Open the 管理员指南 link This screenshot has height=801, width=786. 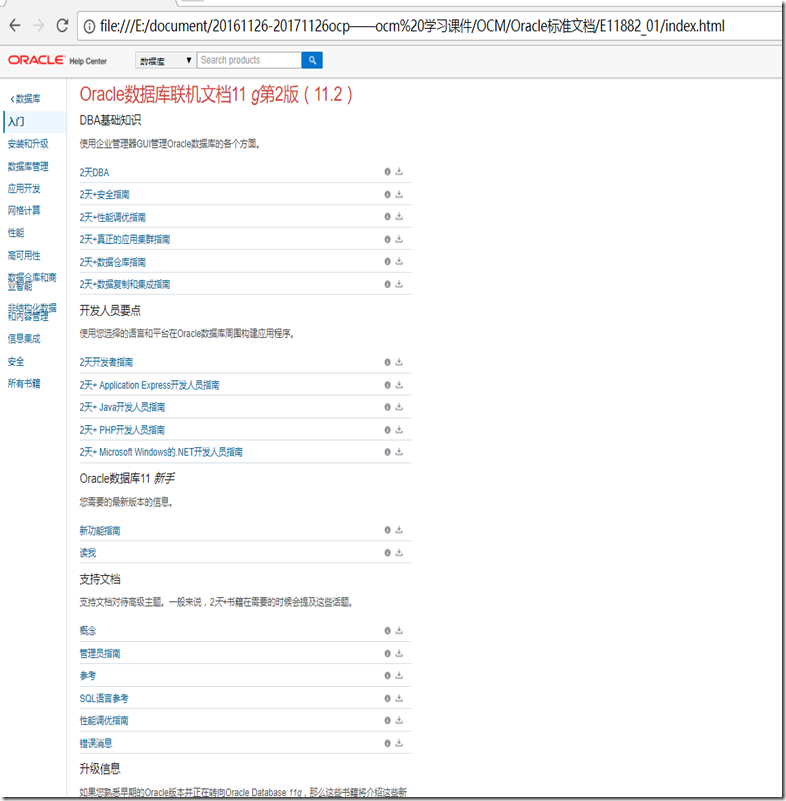[100, 654]
